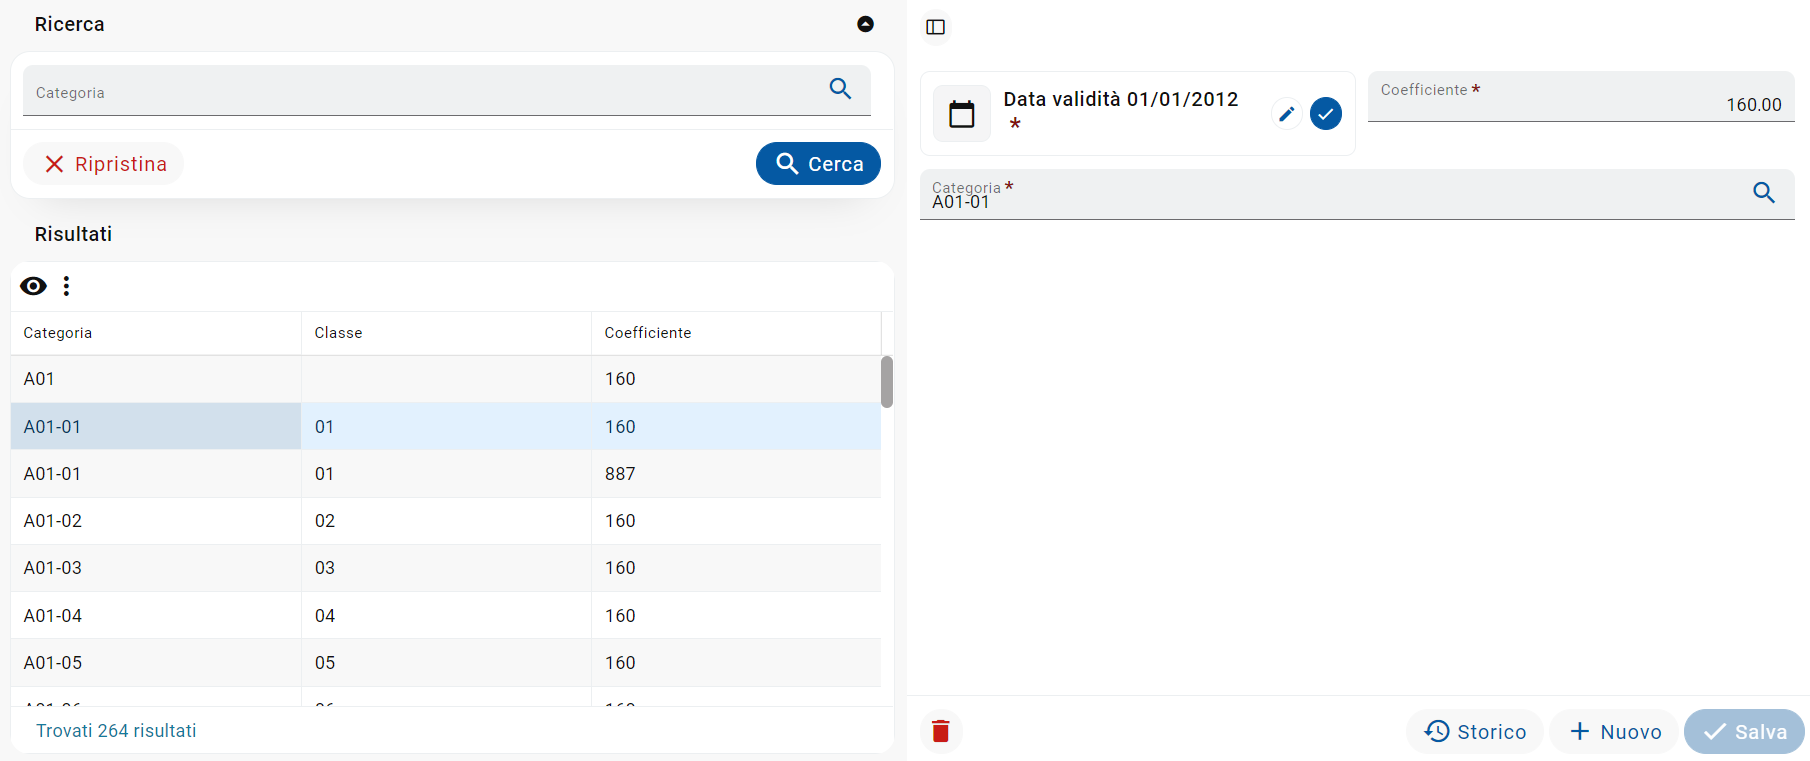Edit the validity date with the pencil icon

point(1287,114)
